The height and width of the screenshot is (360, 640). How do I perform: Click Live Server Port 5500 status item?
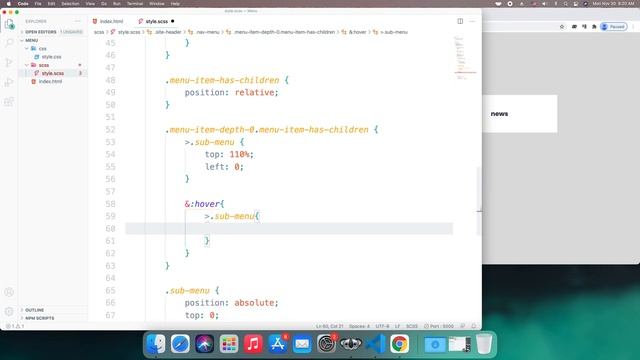coord(439,326)
